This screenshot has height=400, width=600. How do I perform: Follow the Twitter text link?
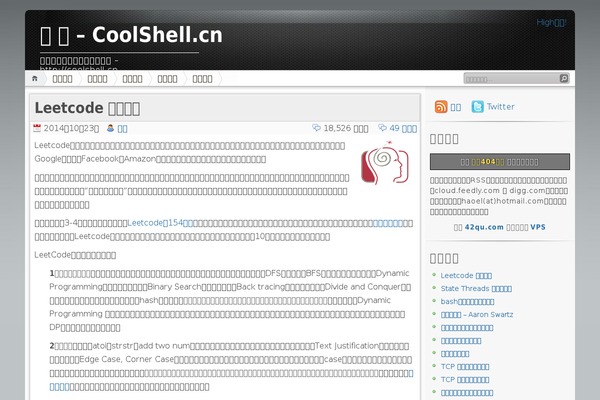(501, 107)
